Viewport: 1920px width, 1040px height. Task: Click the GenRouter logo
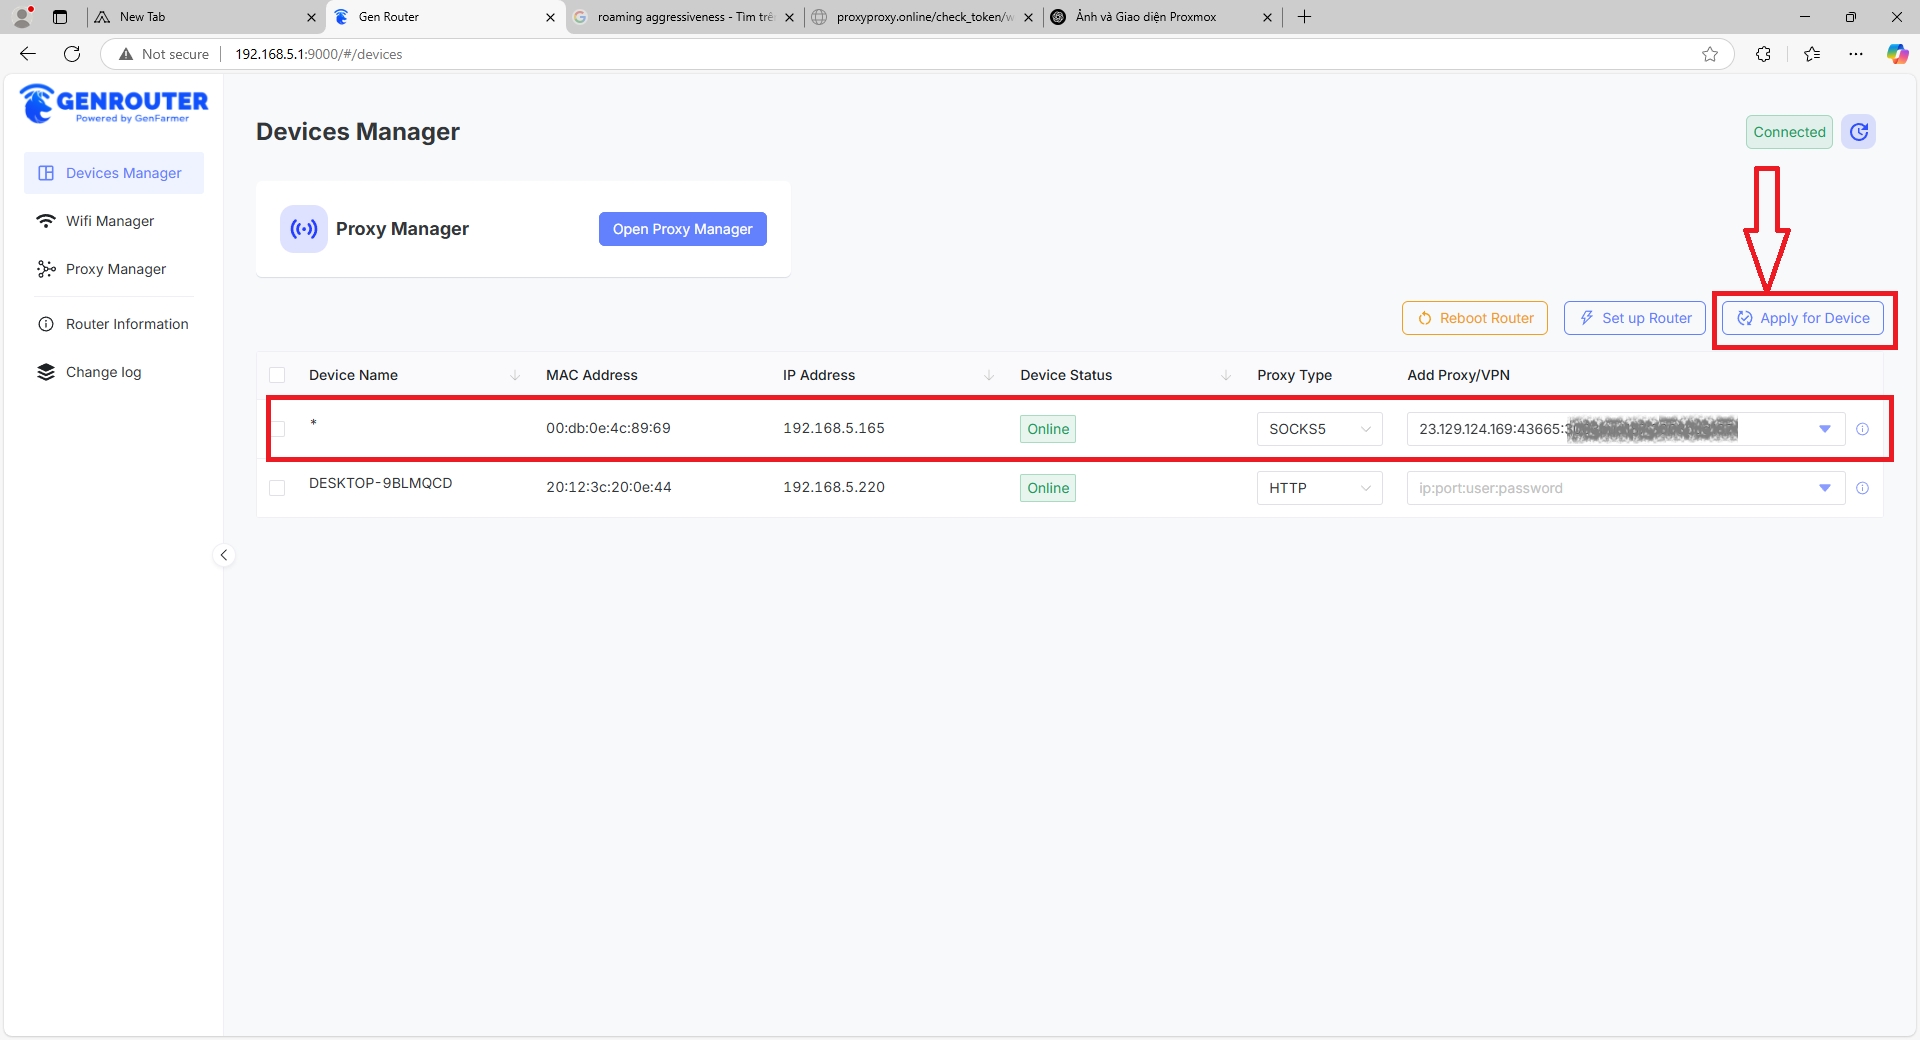pyautogui.click(x=114, y=104)
